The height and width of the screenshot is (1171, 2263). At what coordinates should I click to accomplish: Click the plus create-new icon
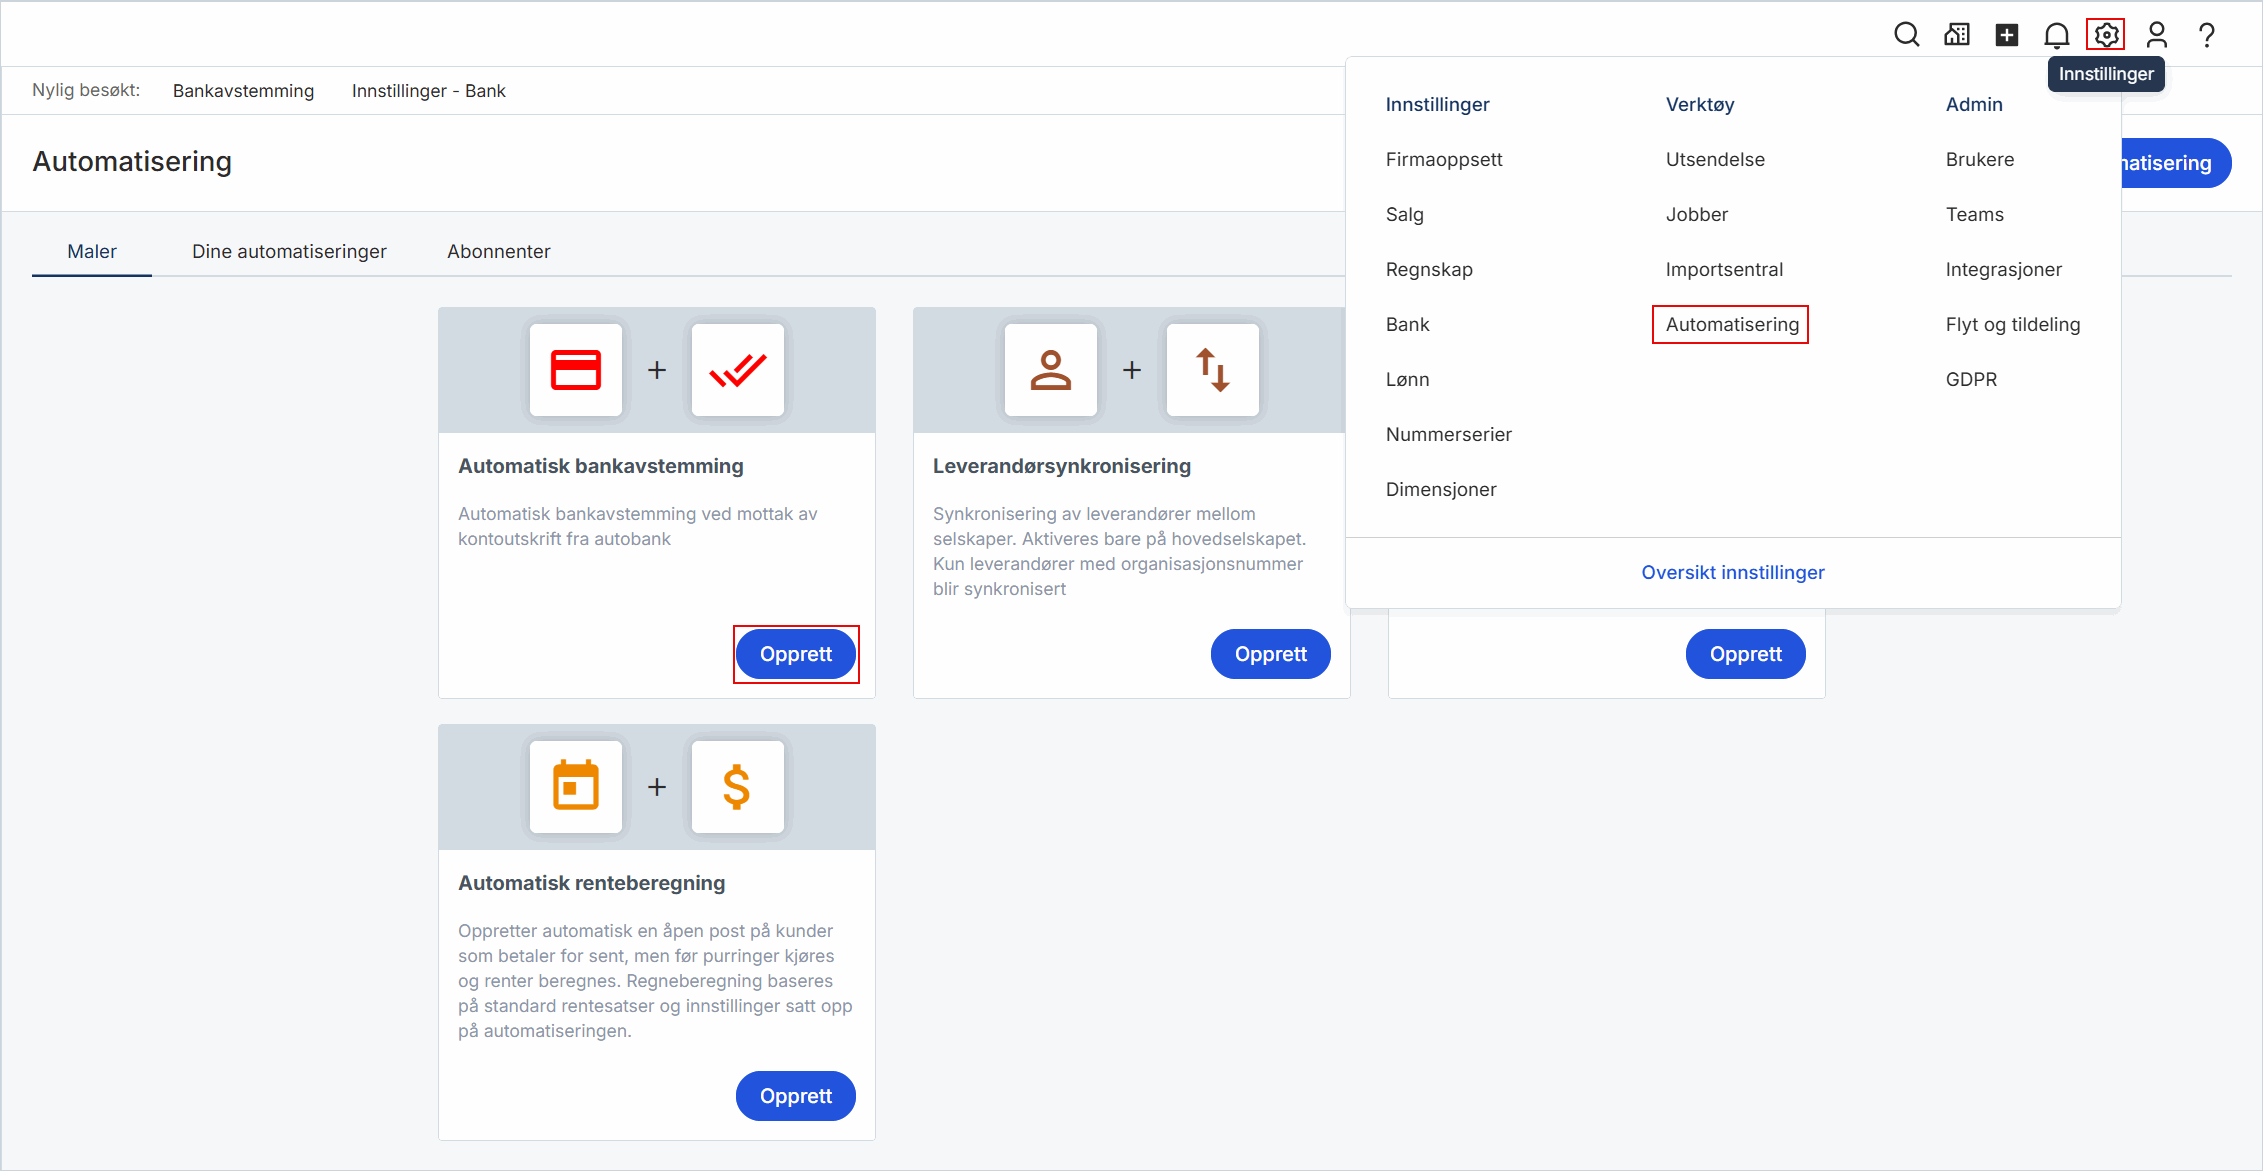coord(2006,35)
